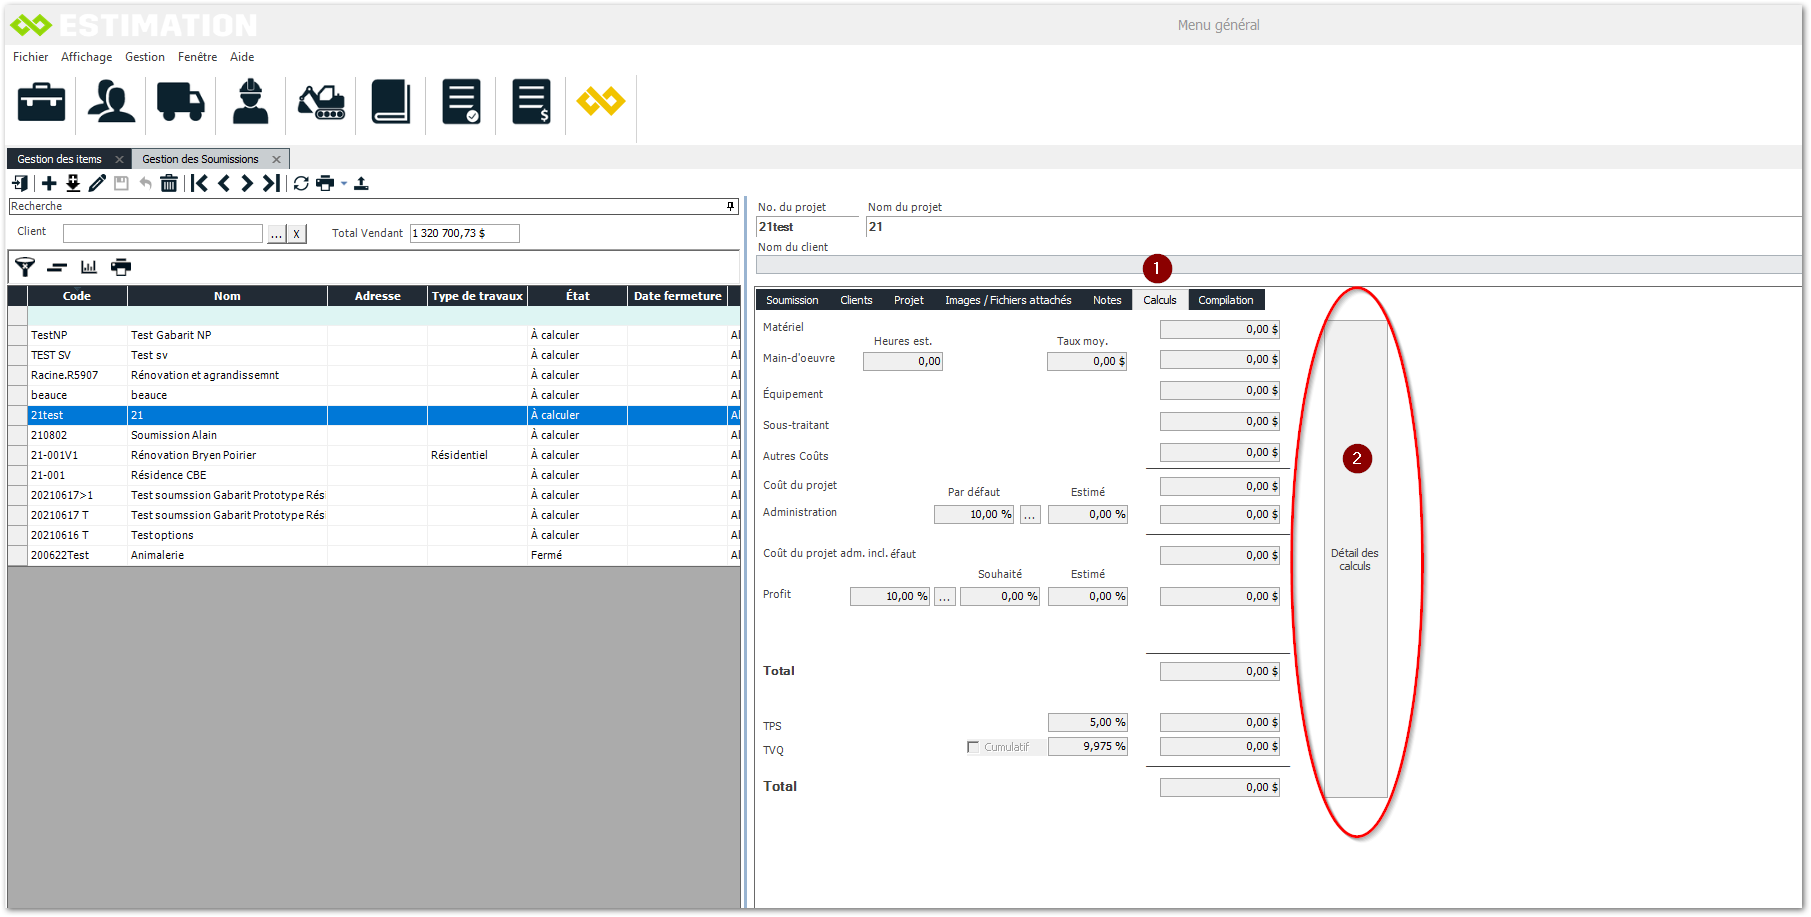Click the Détail des calculs button

(x=1355, y=559)
